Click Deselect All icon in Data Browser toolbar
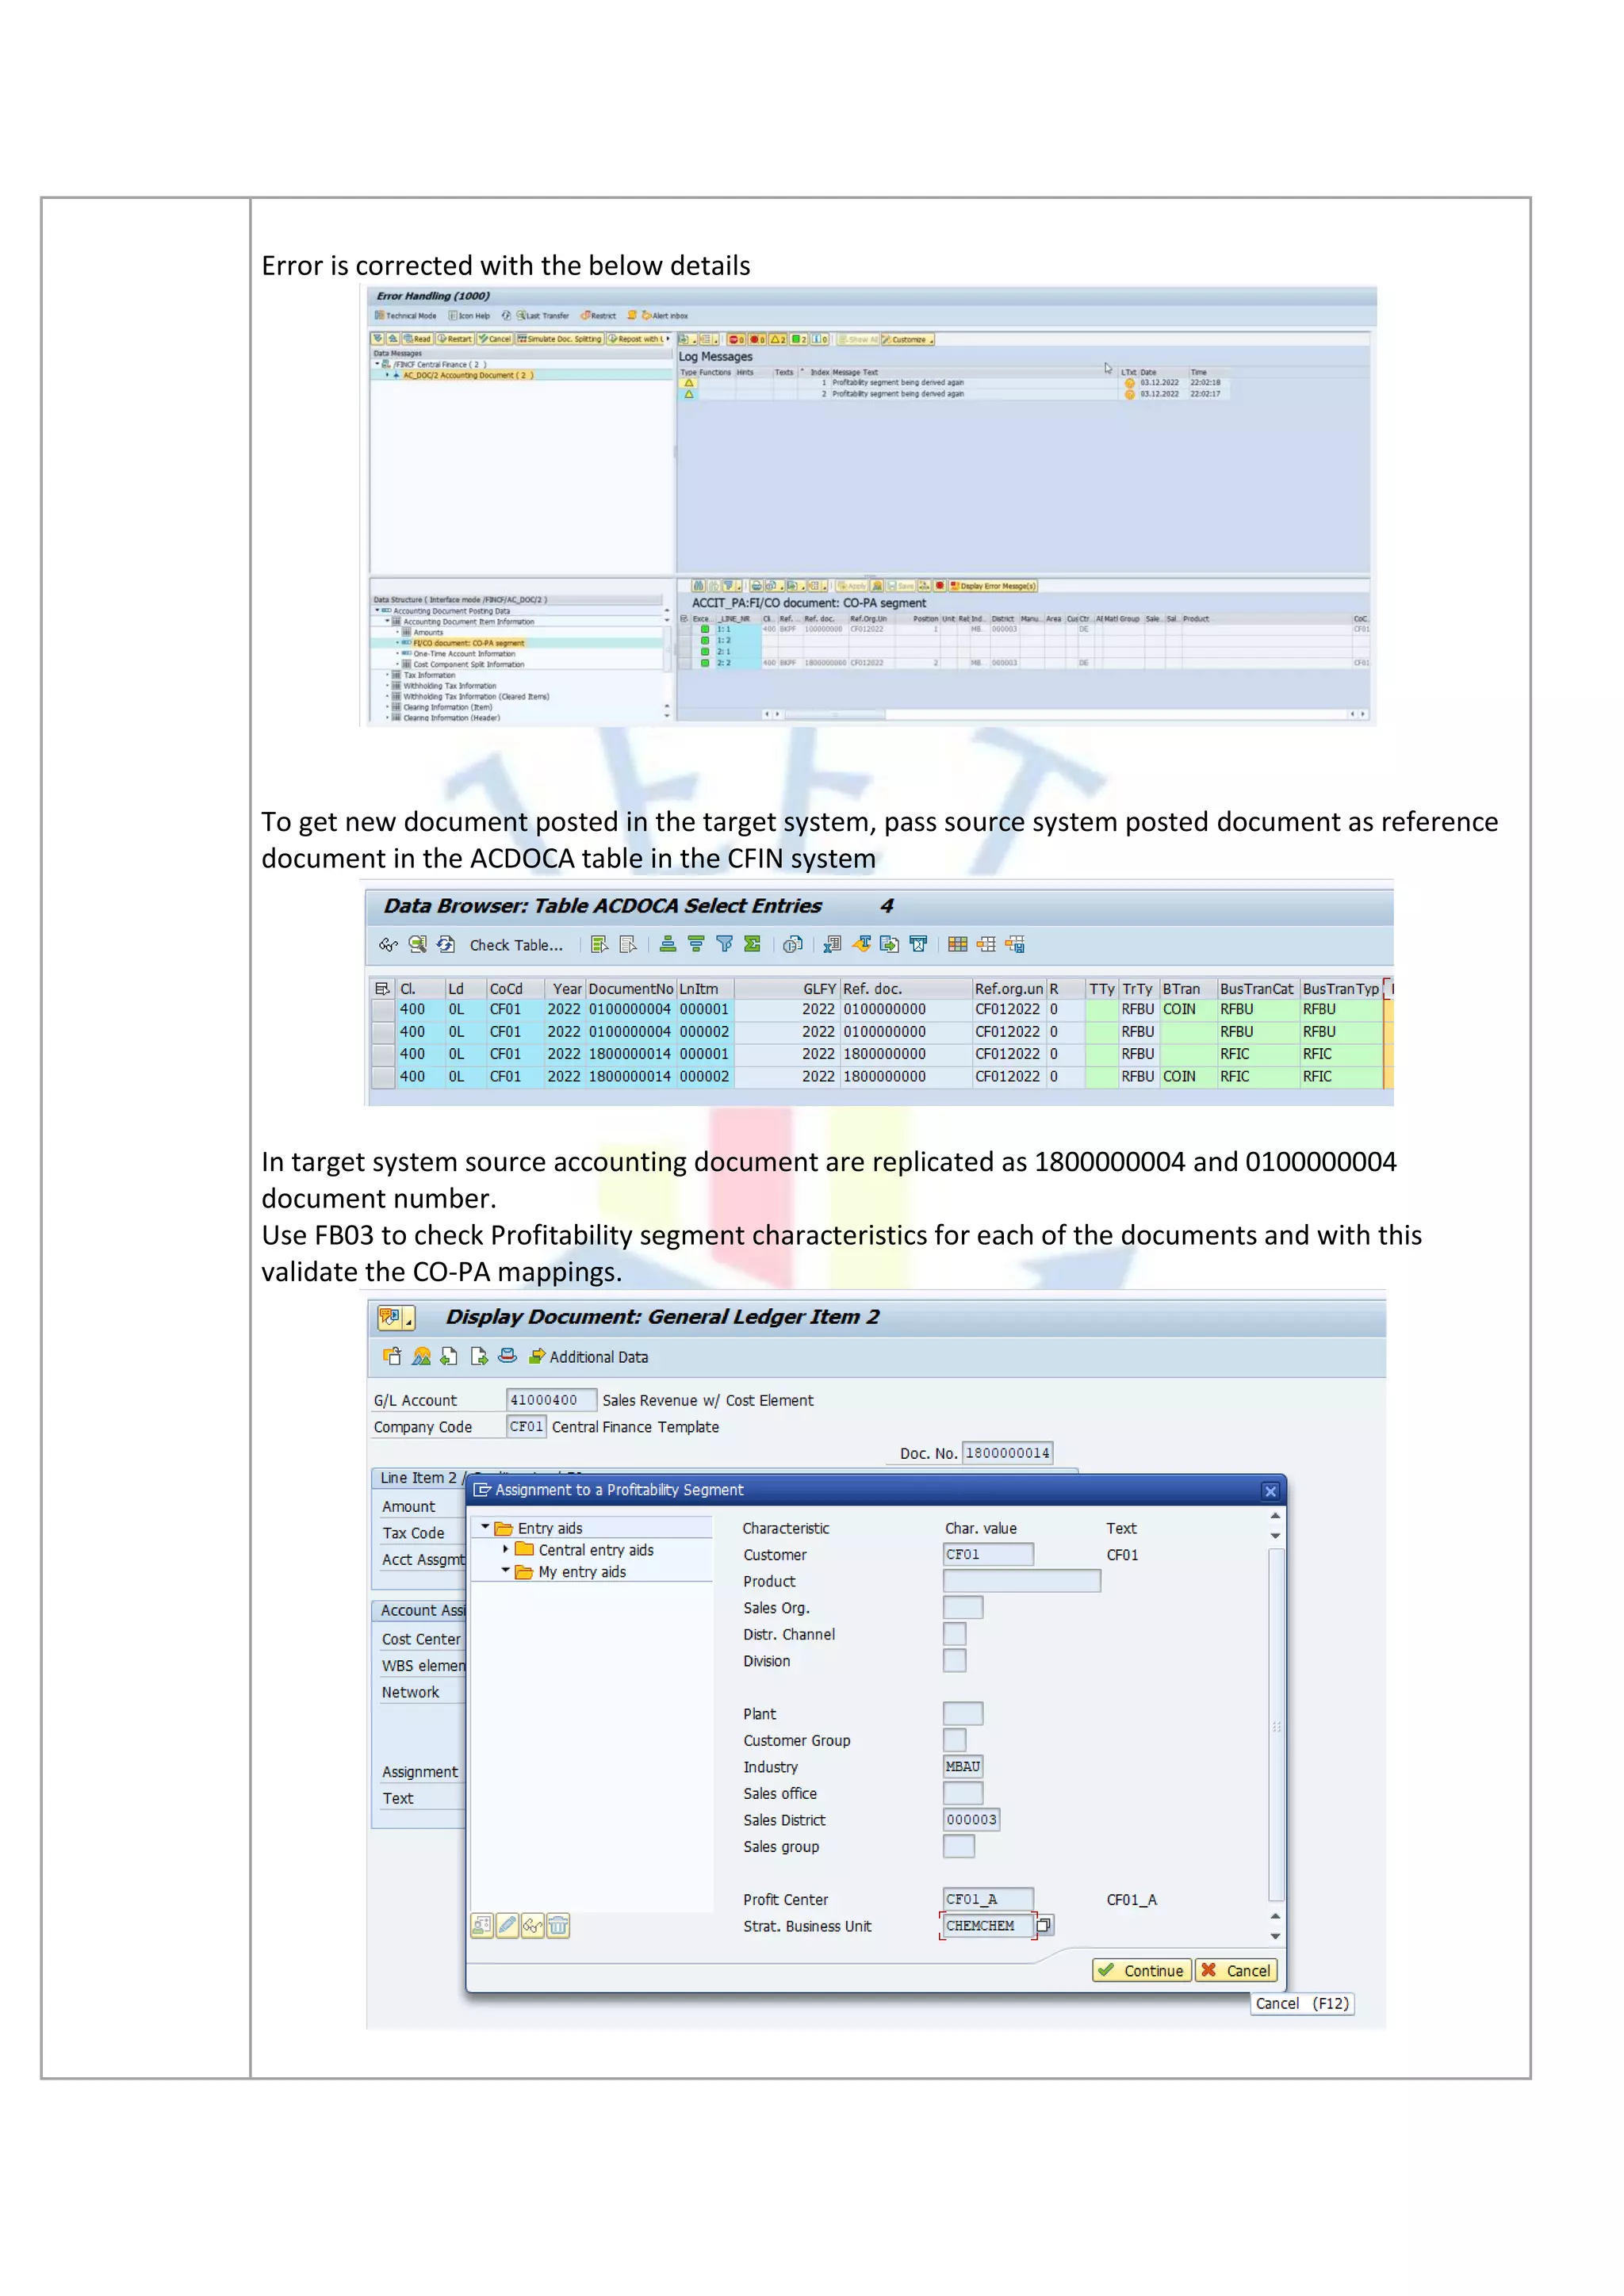This screenshot has width=1624, height=2296. pyautogui.click(x=628, y=944)
